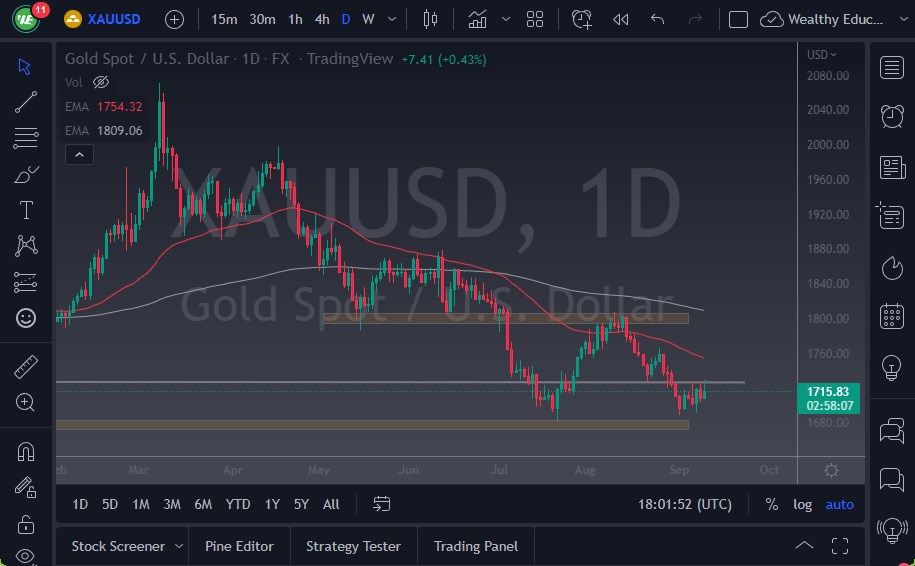915x566 pixels.
Task: Activate the zoom in tool
Action: click(x=26, y=403)
